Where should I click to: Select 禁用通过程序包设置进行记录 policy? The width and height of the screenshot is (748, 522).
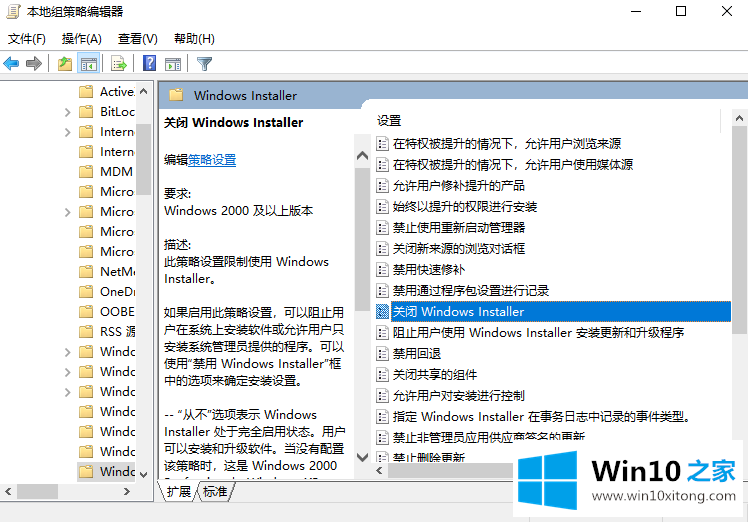[x=471, y=291]
